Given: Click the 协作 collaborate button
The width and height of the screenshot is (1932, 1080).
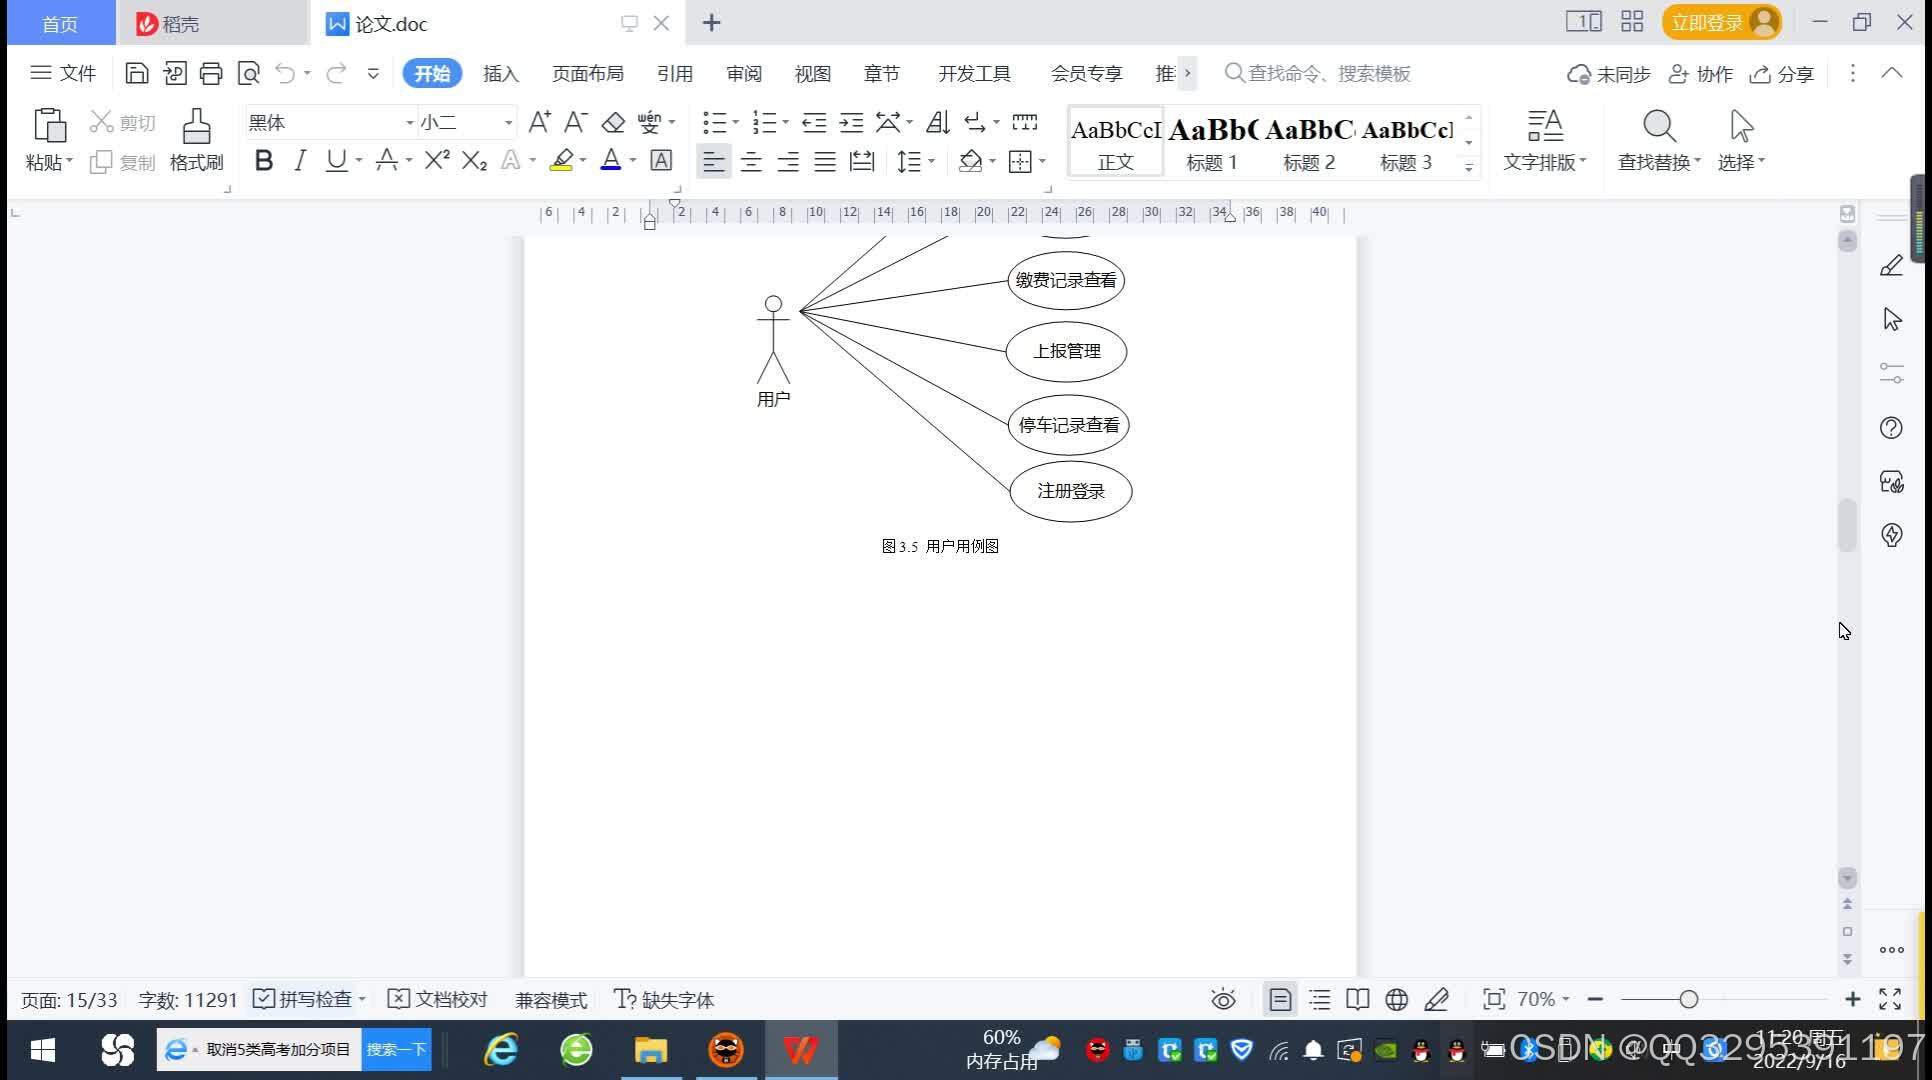Looking at the screenshot, I should tap(1701, 74).
